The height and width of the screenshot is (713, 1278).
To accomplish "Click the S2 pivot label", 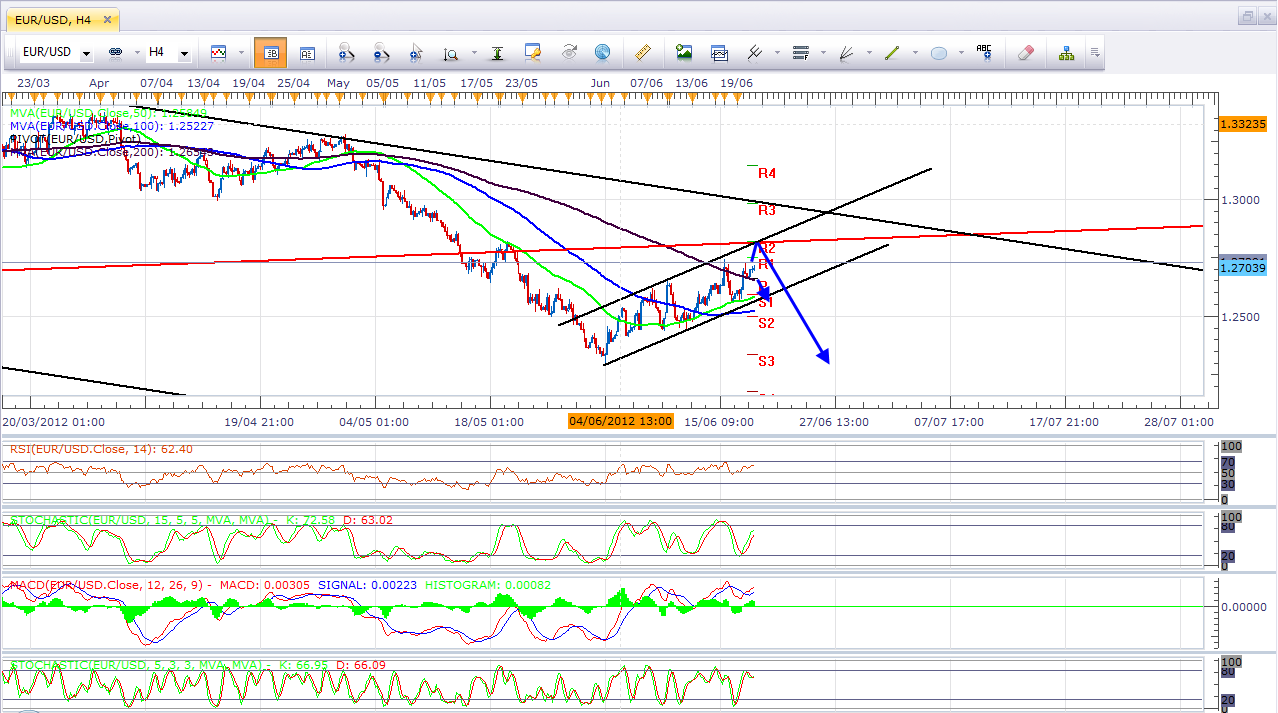I will click(x=767, y=322).
